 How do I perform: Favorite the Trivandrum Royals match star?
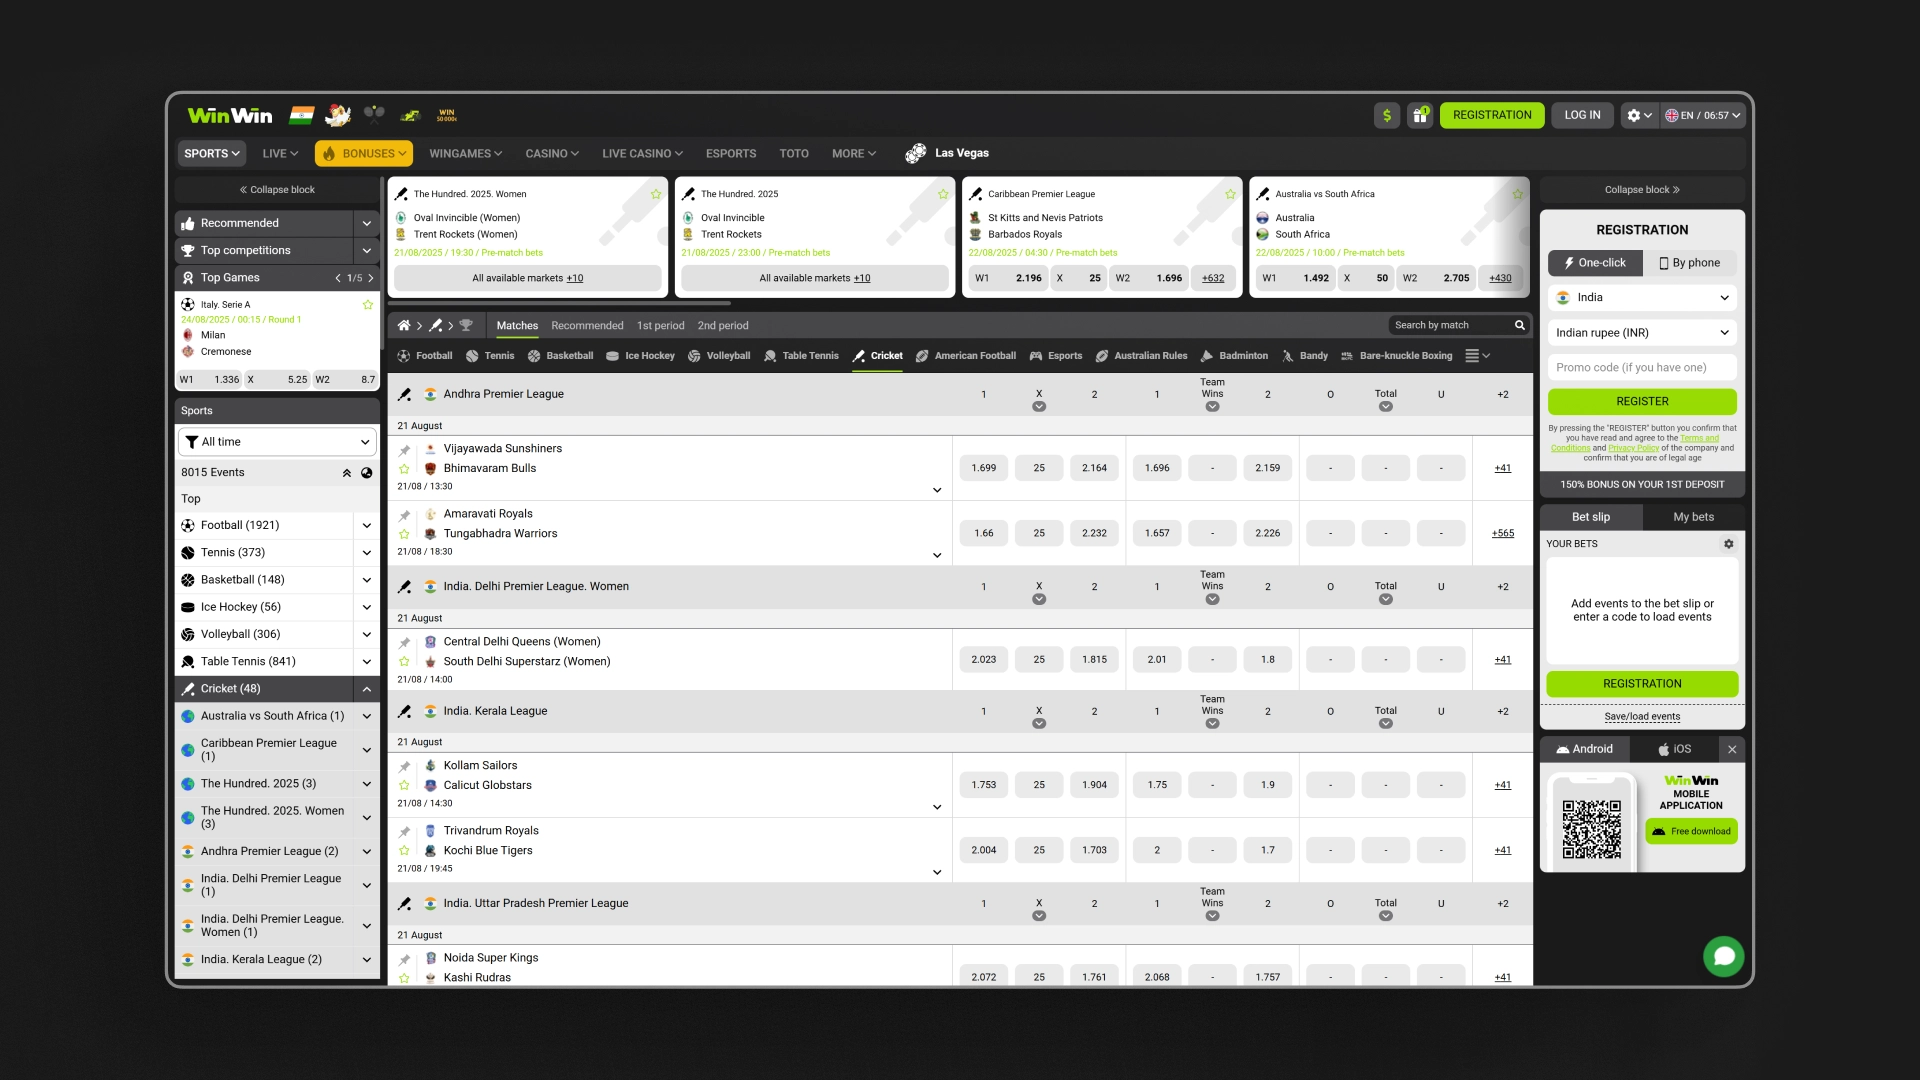405,851
